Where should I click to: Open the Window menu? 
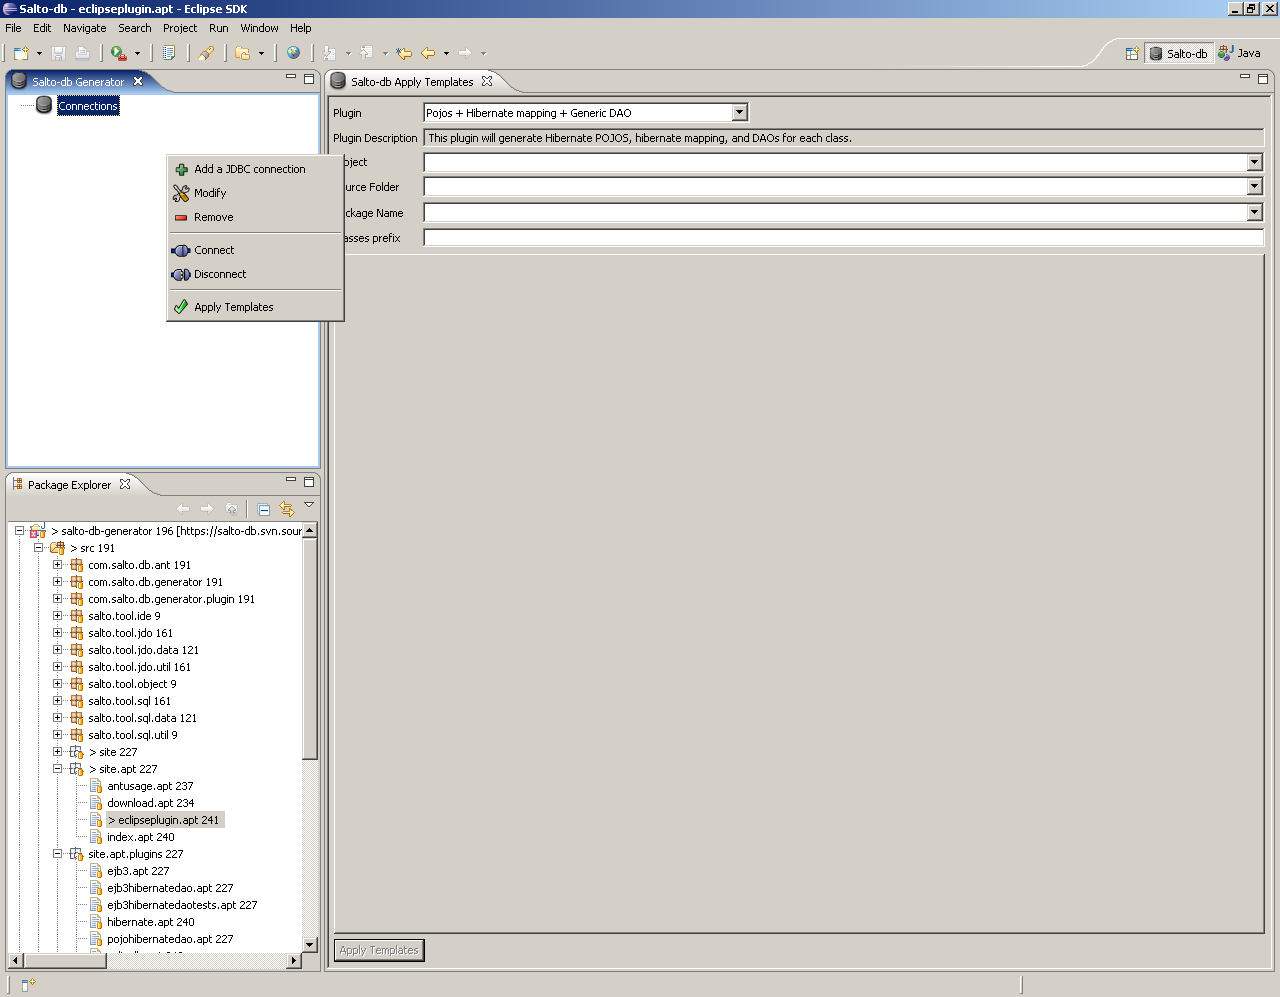coord(259,28)
